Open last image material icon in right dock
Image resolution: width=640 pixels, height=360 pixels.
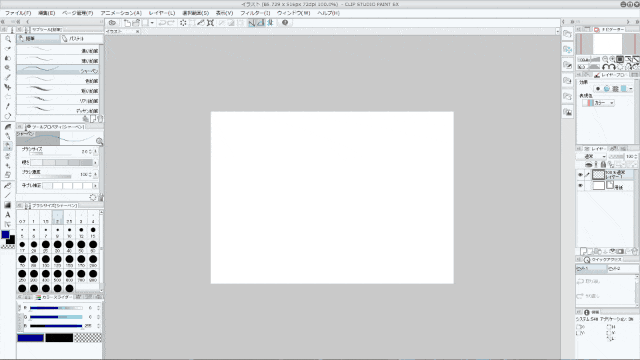(567, 112)
